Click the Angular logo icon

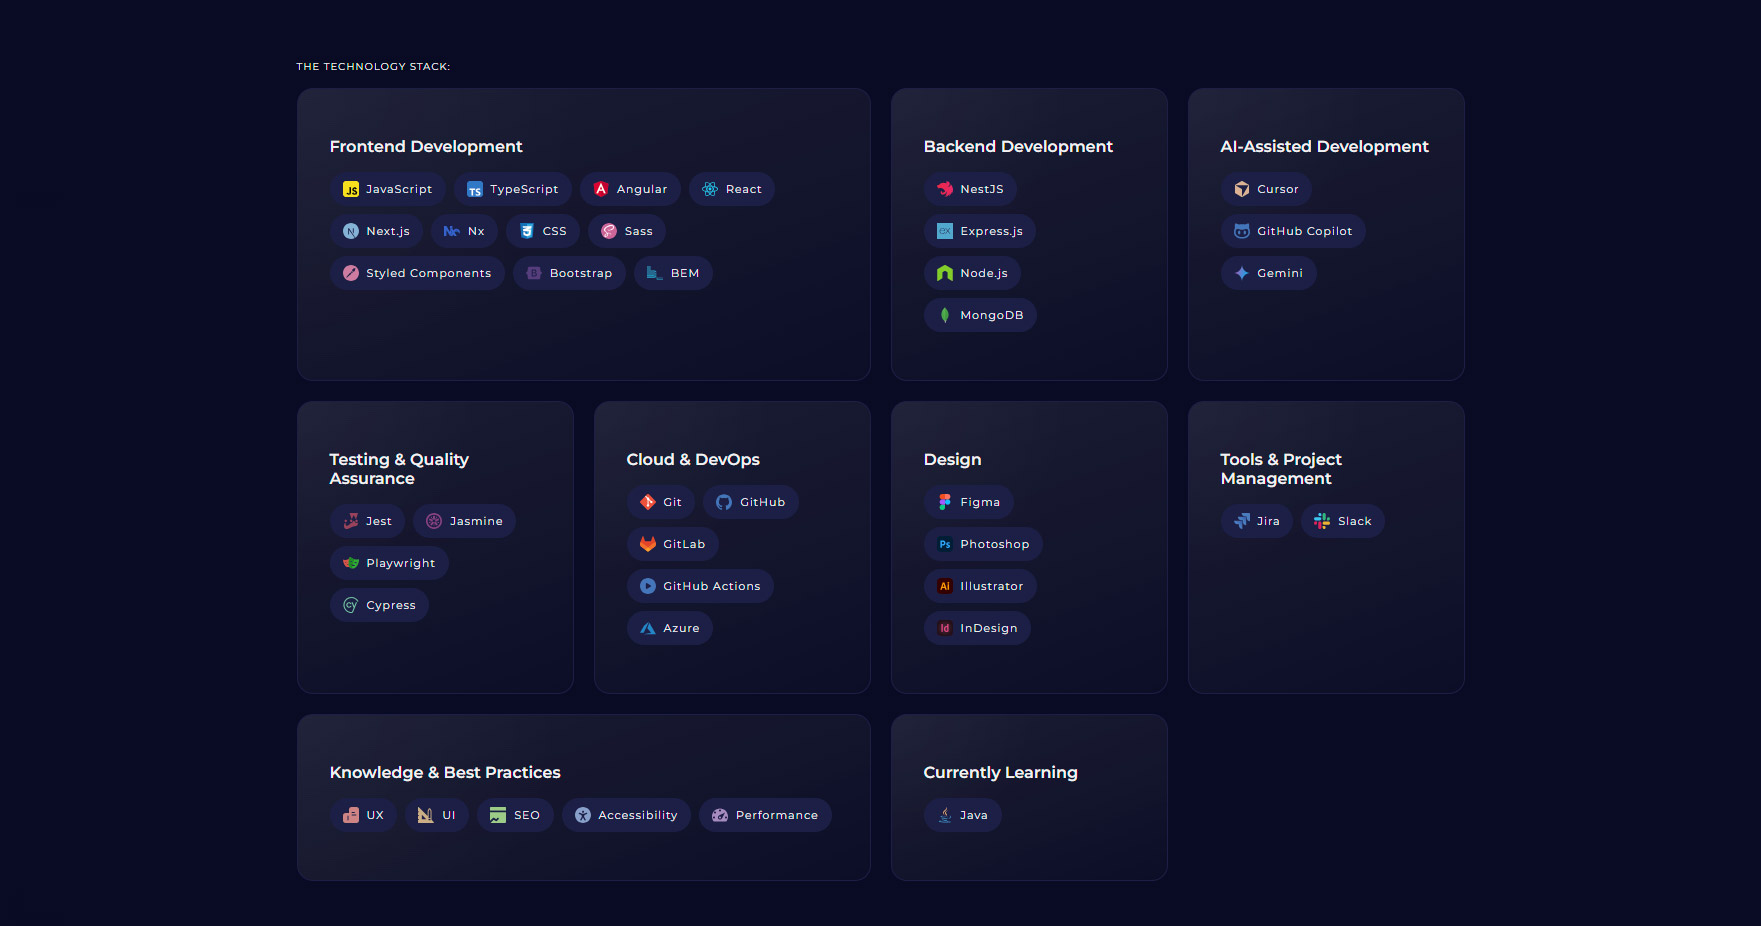[x=601, y=189]
